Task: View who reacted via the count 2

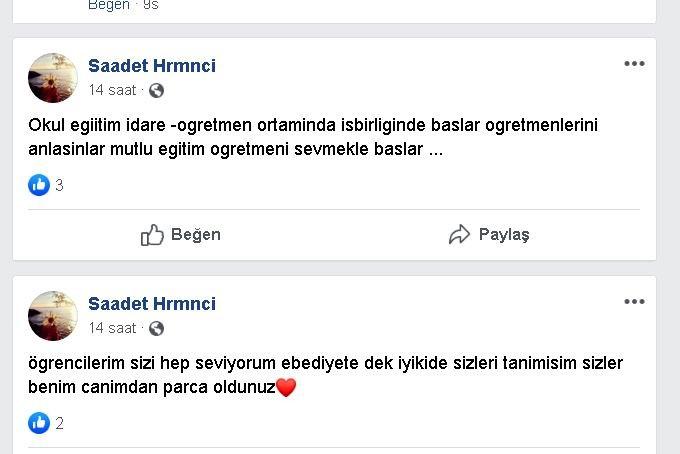Action: click(60, 423)
